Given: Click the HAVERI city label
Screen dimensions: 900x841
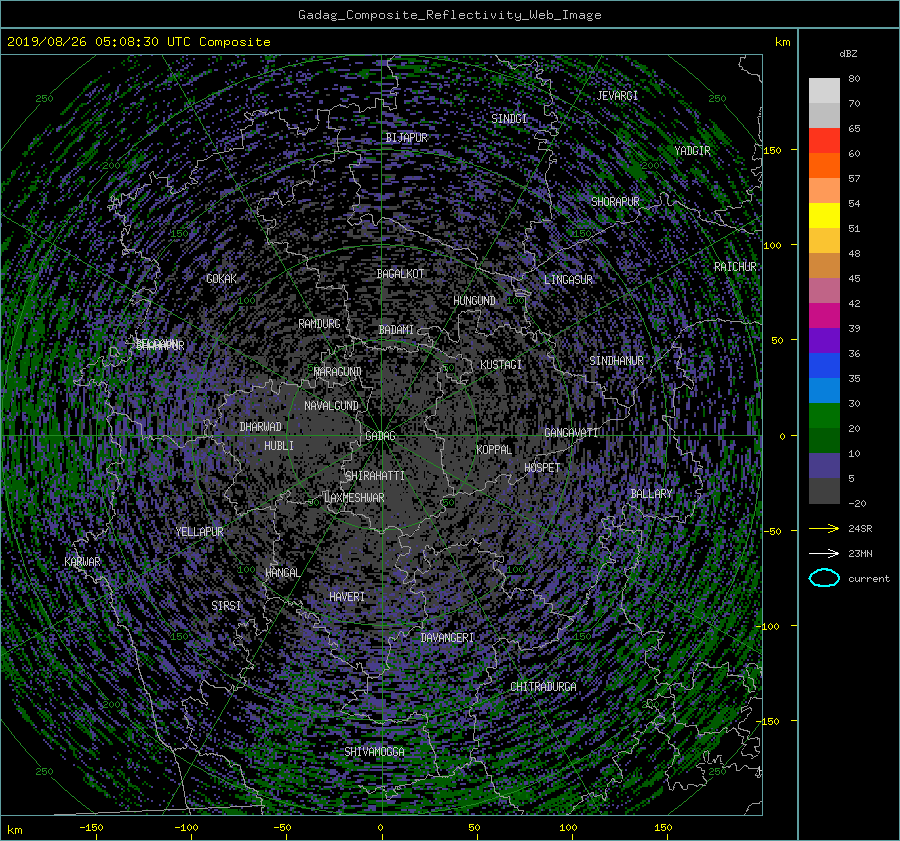Looking at the screenshot, I should (347, 597).
